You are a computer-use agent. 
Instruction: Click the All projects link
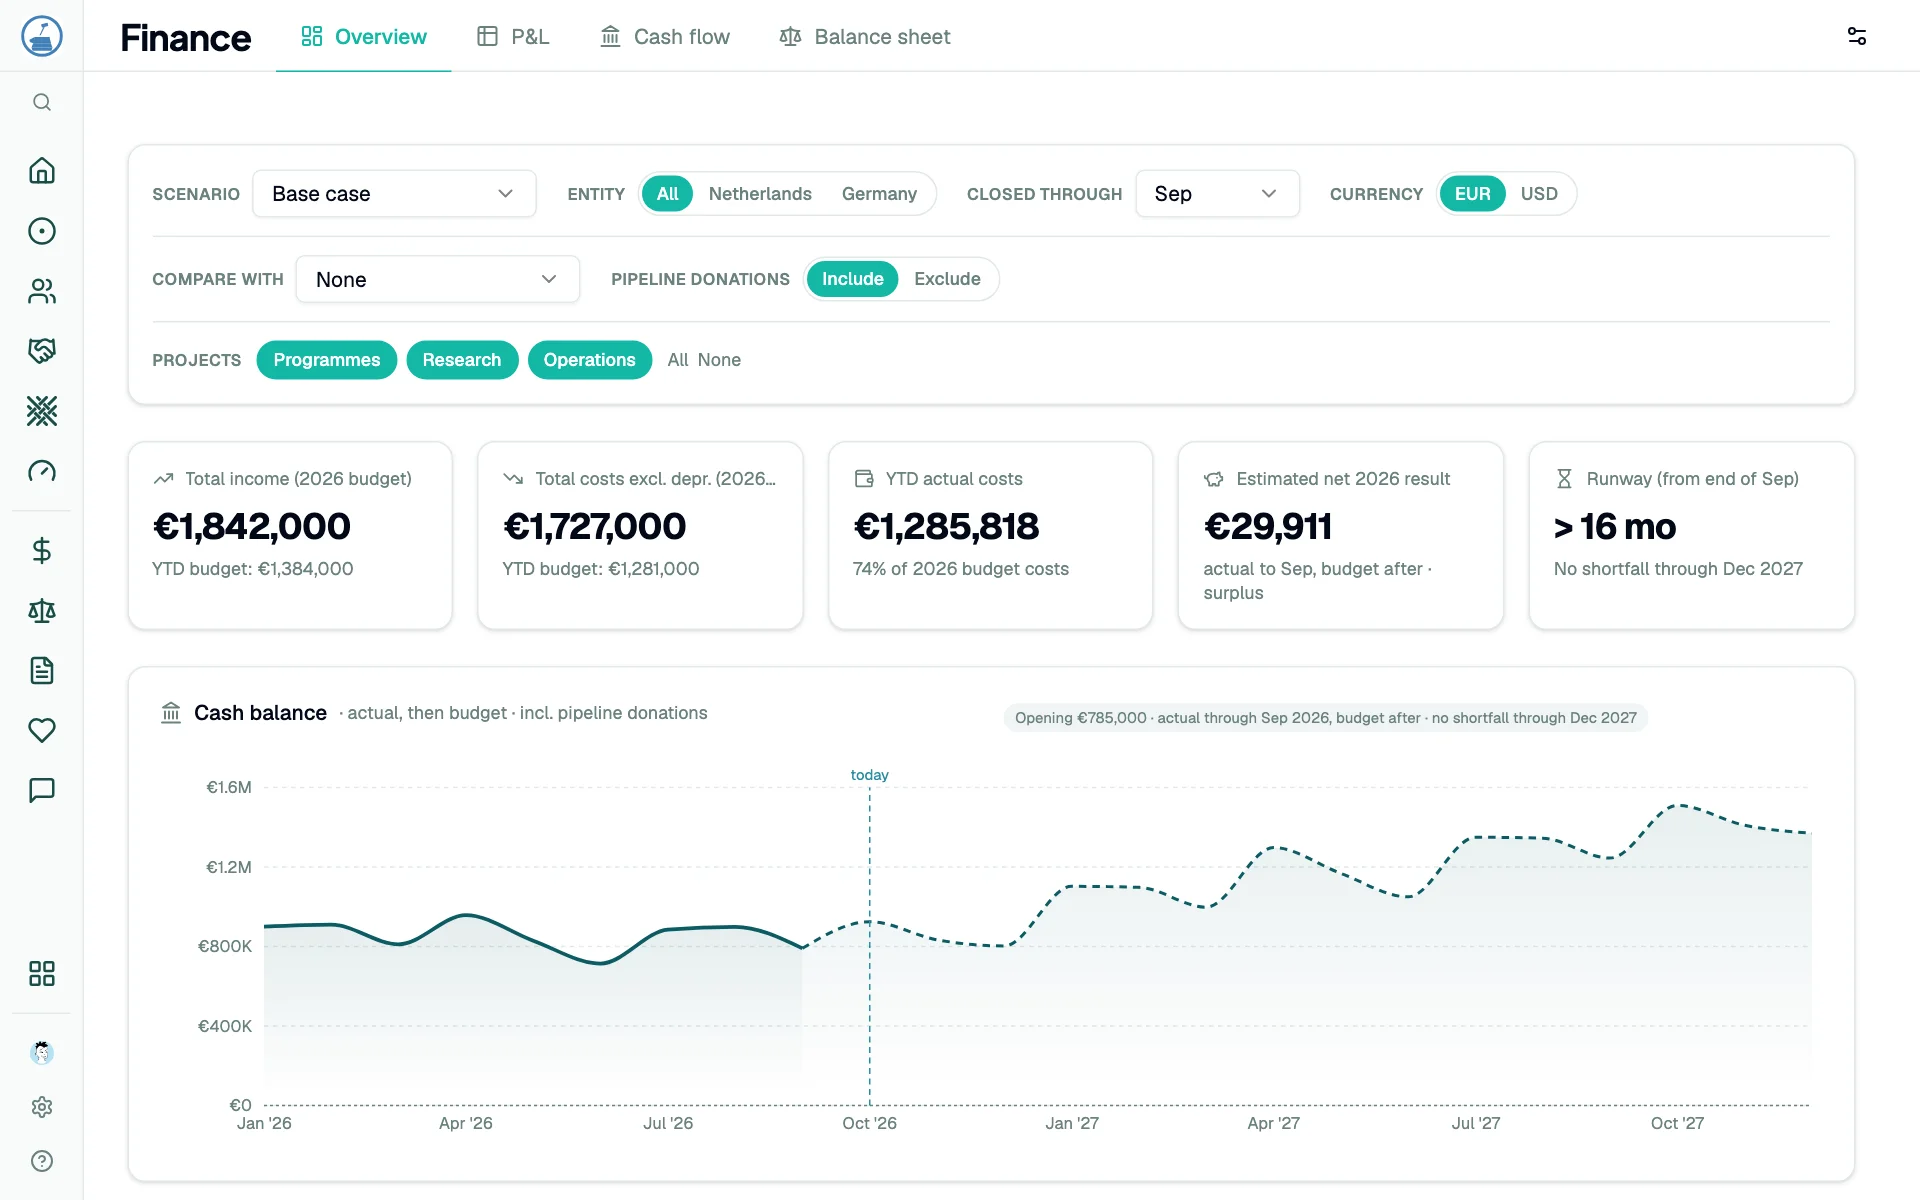(x=678, y=360)
